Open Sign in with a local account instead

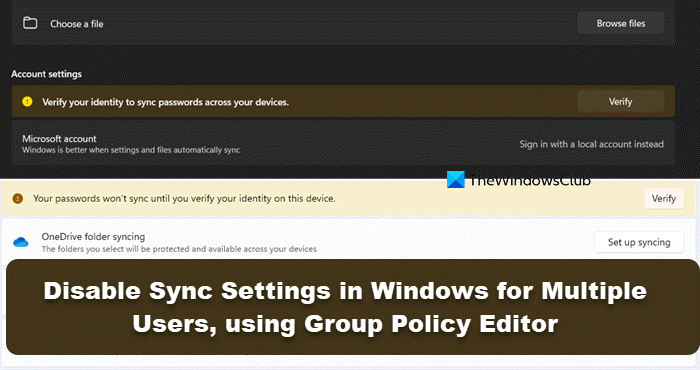pos(591,144)
